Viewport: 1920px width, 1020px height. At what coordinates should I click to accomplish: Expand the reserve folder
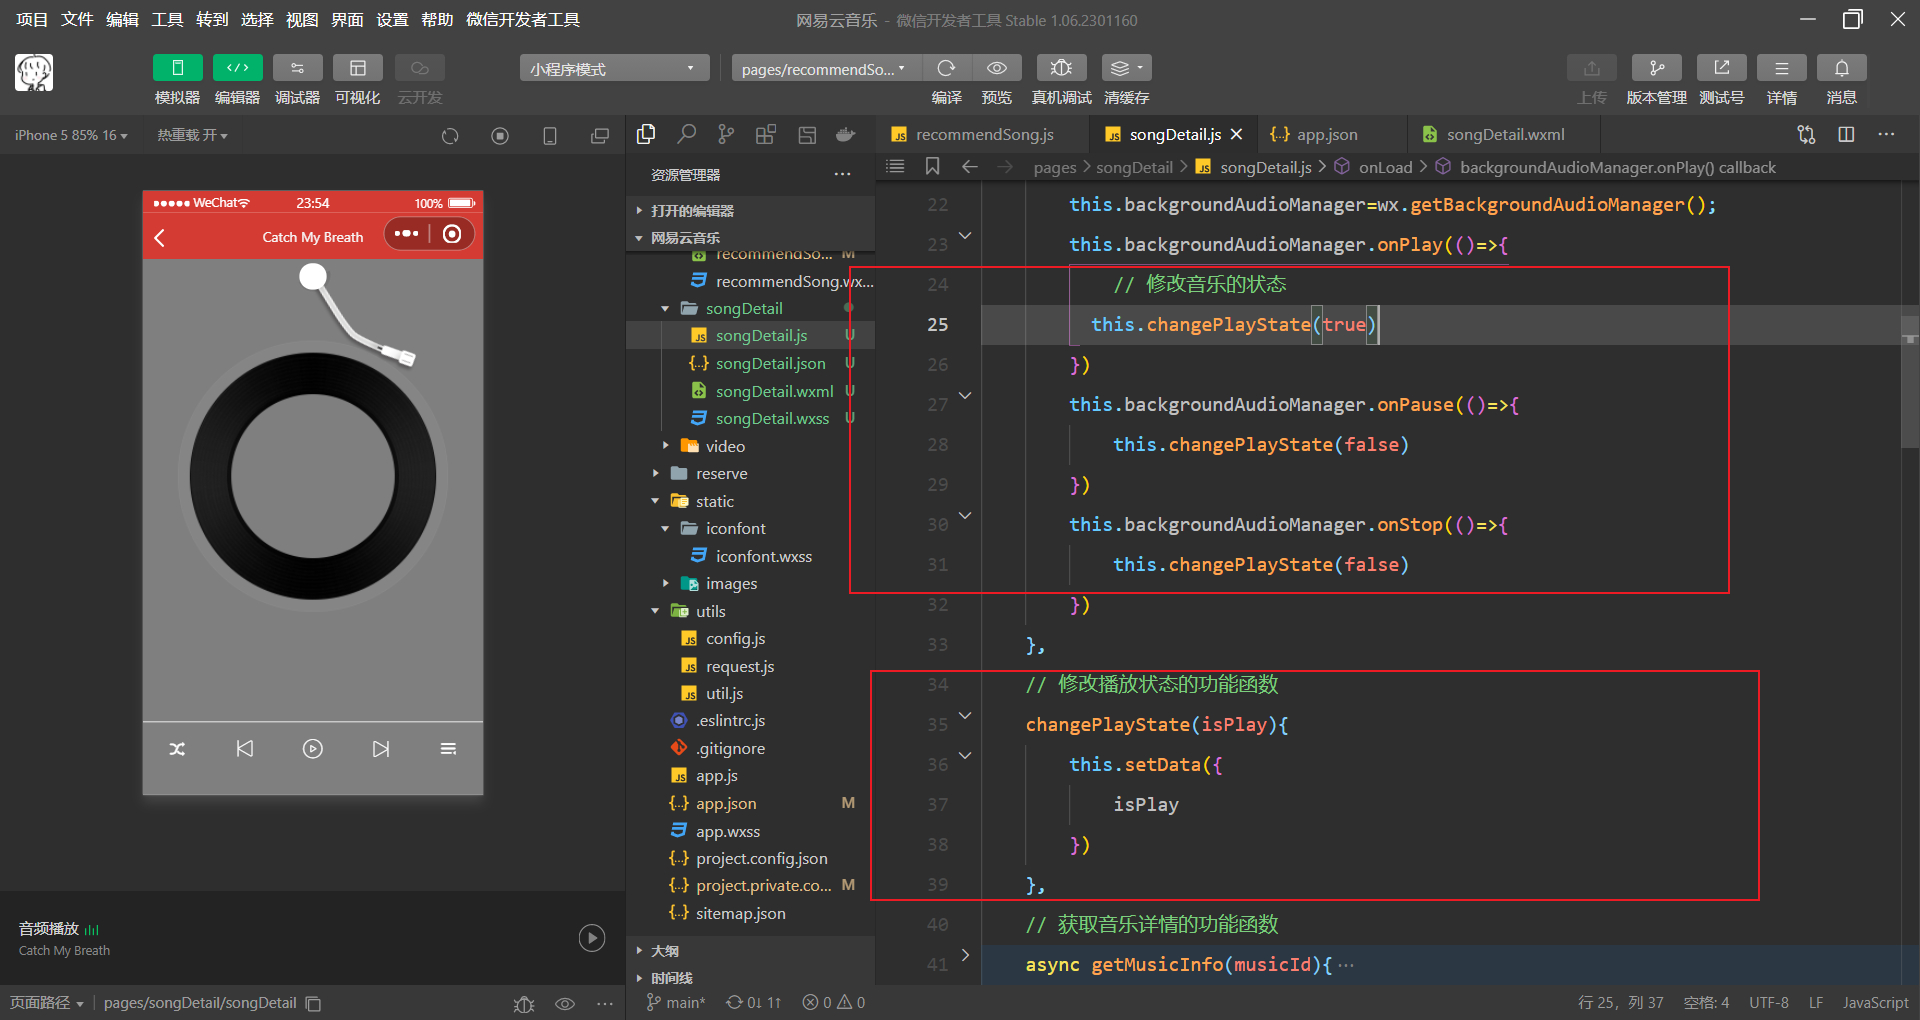(x=751, y=473)
